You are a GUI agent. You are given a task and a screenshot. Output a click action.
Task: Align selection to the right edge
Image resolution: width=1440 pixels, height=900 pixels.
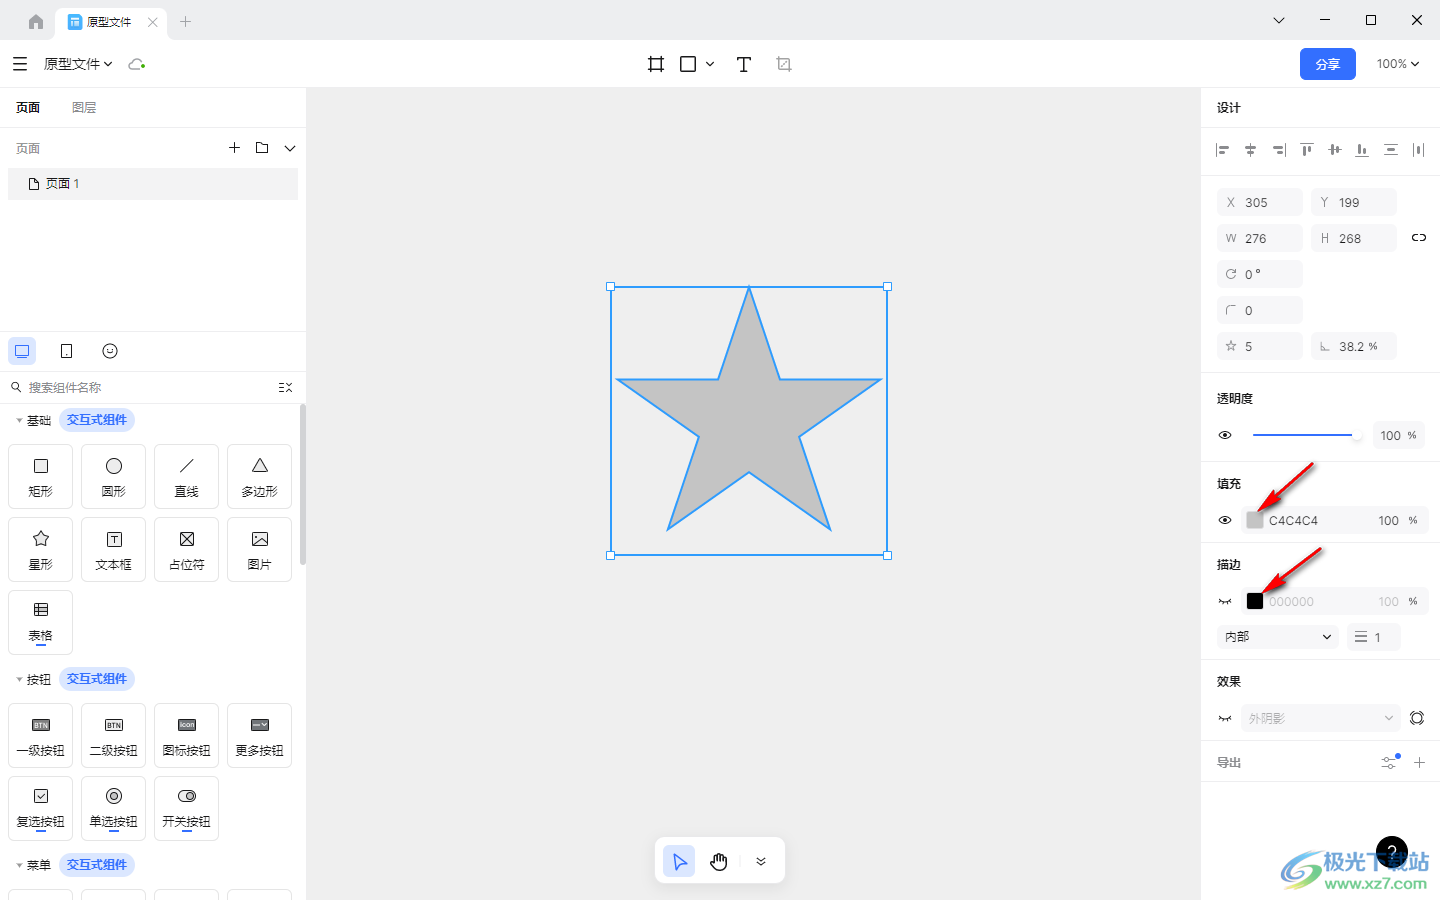pos(1278,150)
